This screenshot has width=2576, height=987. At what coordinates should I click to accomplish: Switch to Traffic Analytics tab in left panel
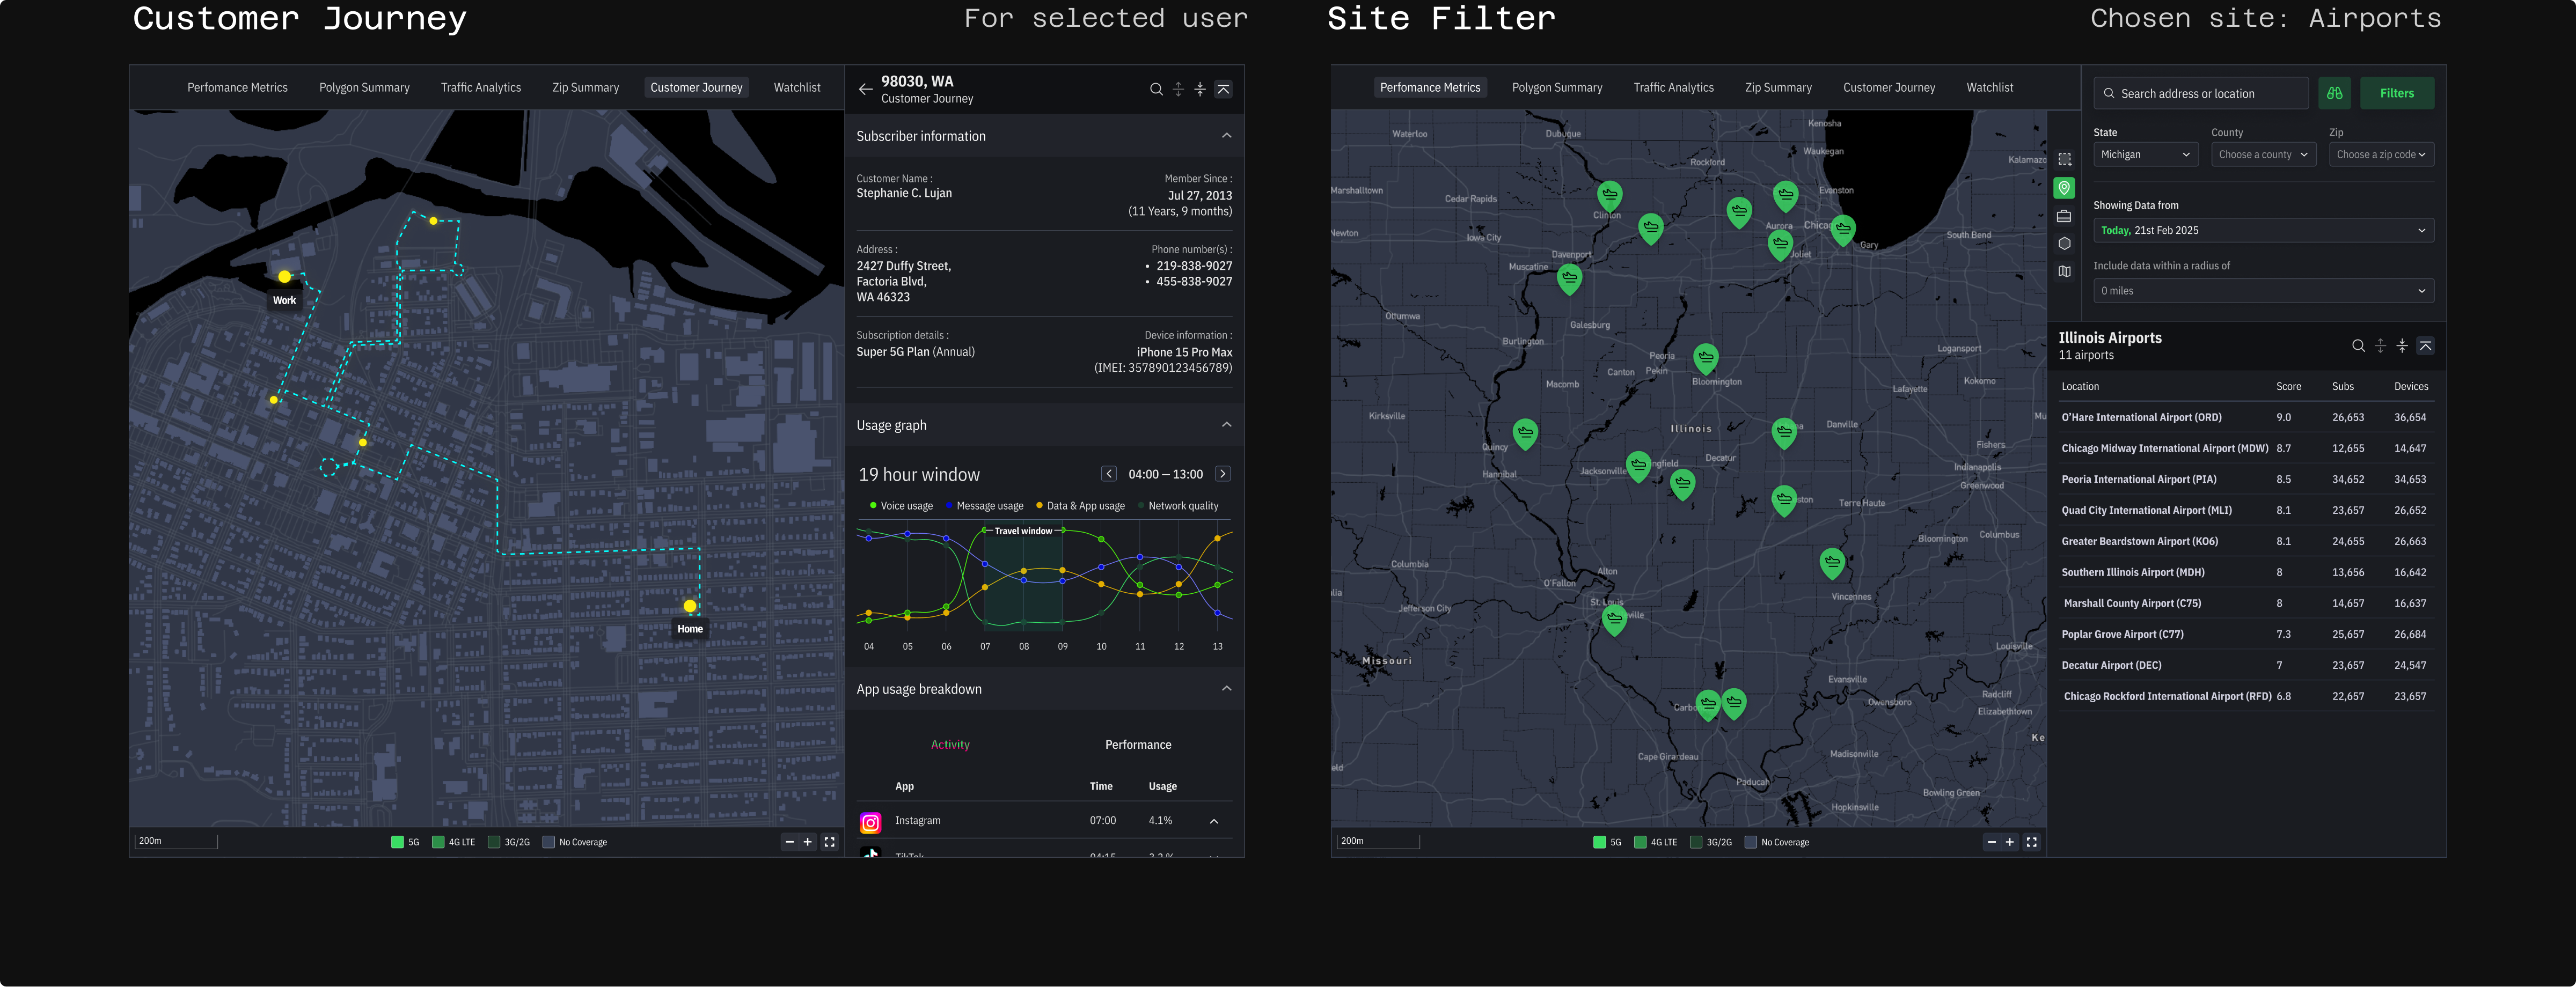pos(480,88)
